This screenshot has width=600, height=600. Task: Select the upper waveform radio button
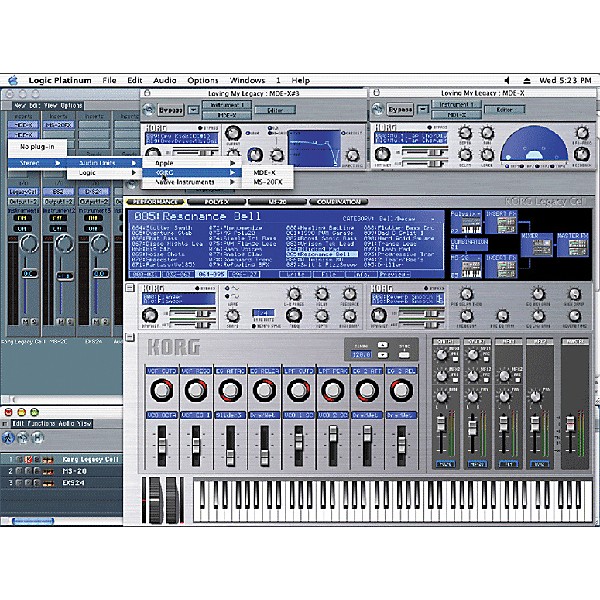click(x=228, y=288)
